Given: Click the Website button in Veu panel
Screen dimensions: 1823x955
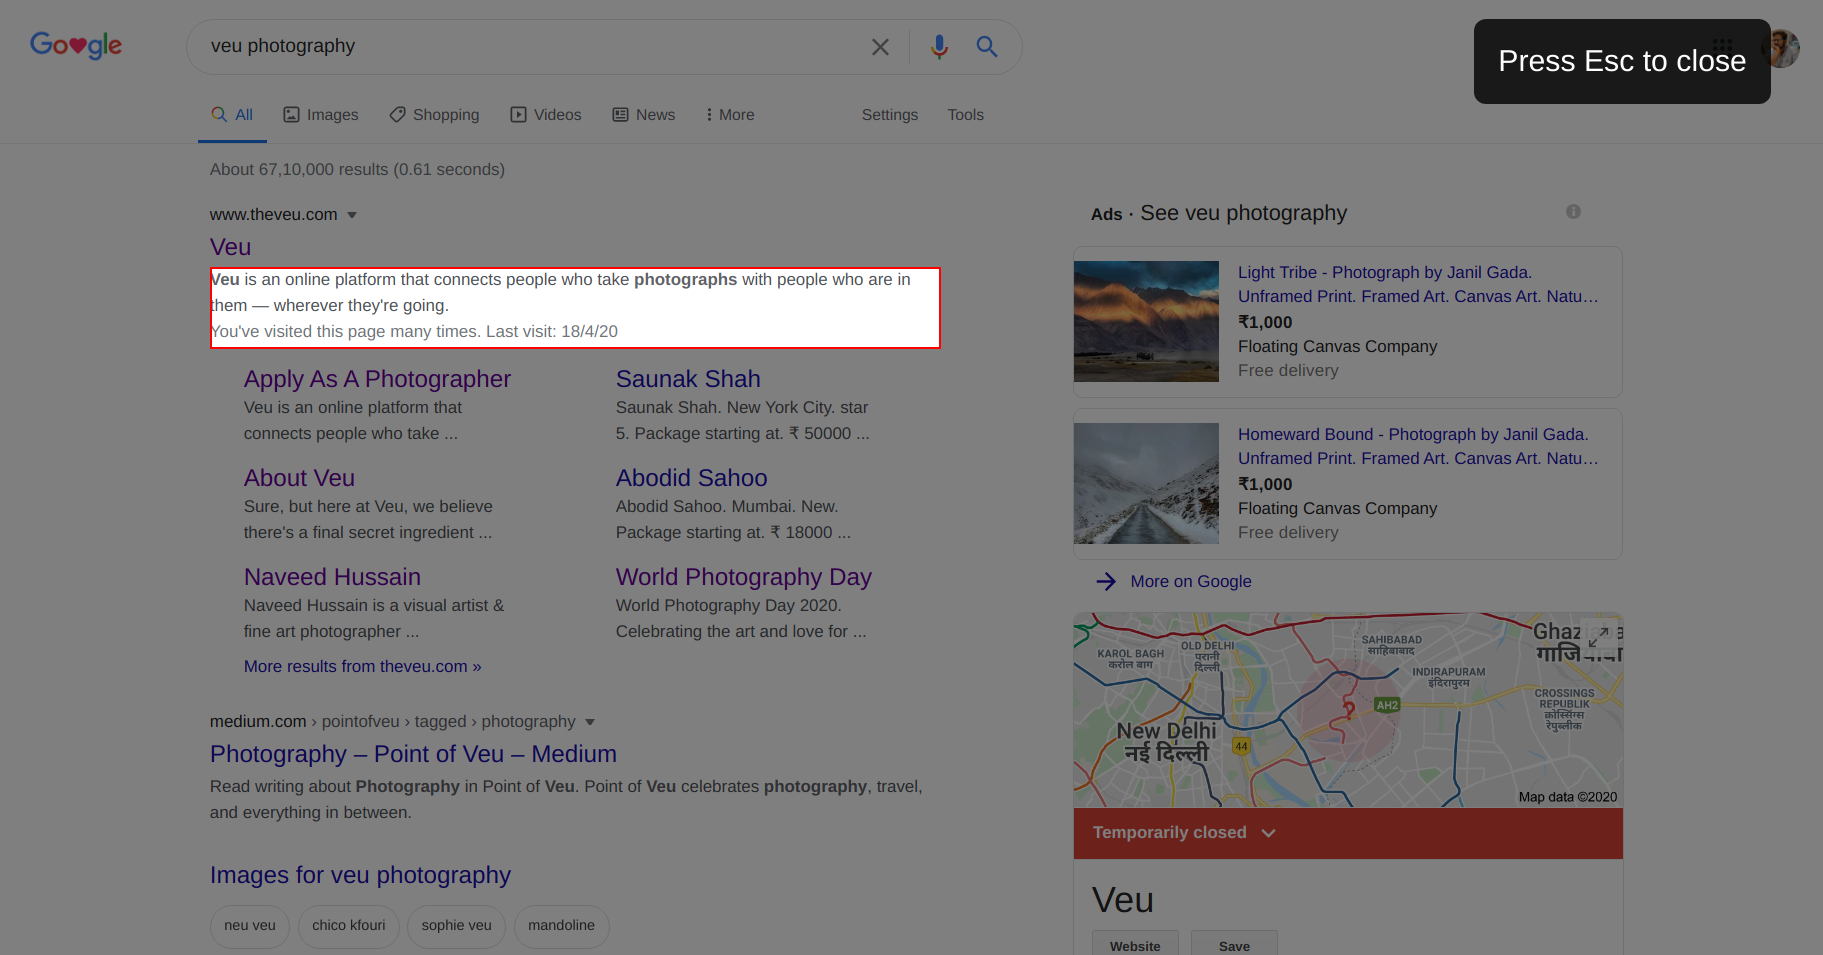Looking at the screenshot, I should tap(1135, 945).
